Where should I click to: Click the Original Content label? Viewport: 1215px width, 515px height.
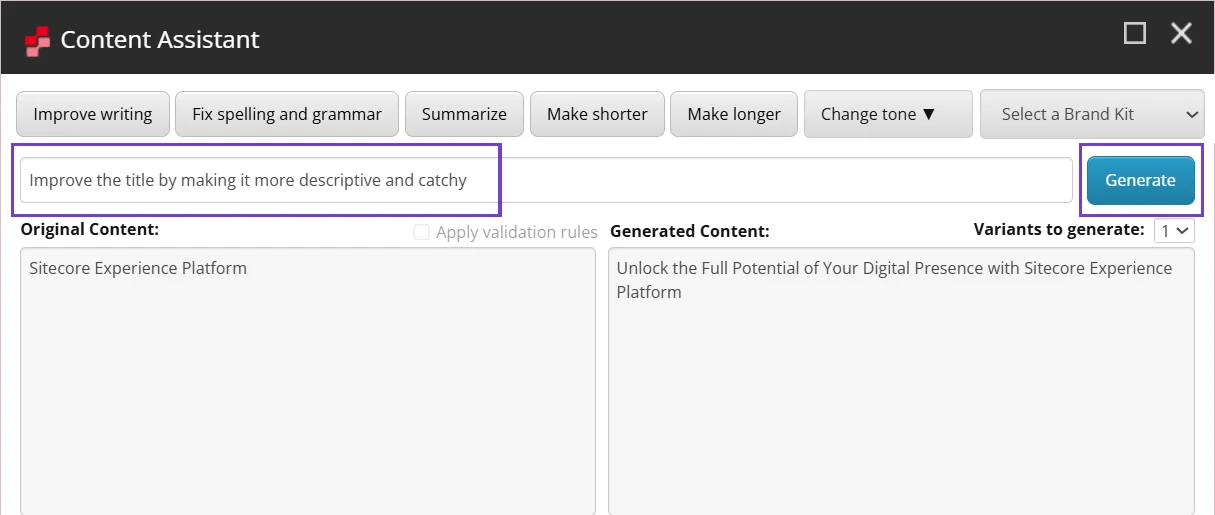pyautogui.click(x=90, y=230)
